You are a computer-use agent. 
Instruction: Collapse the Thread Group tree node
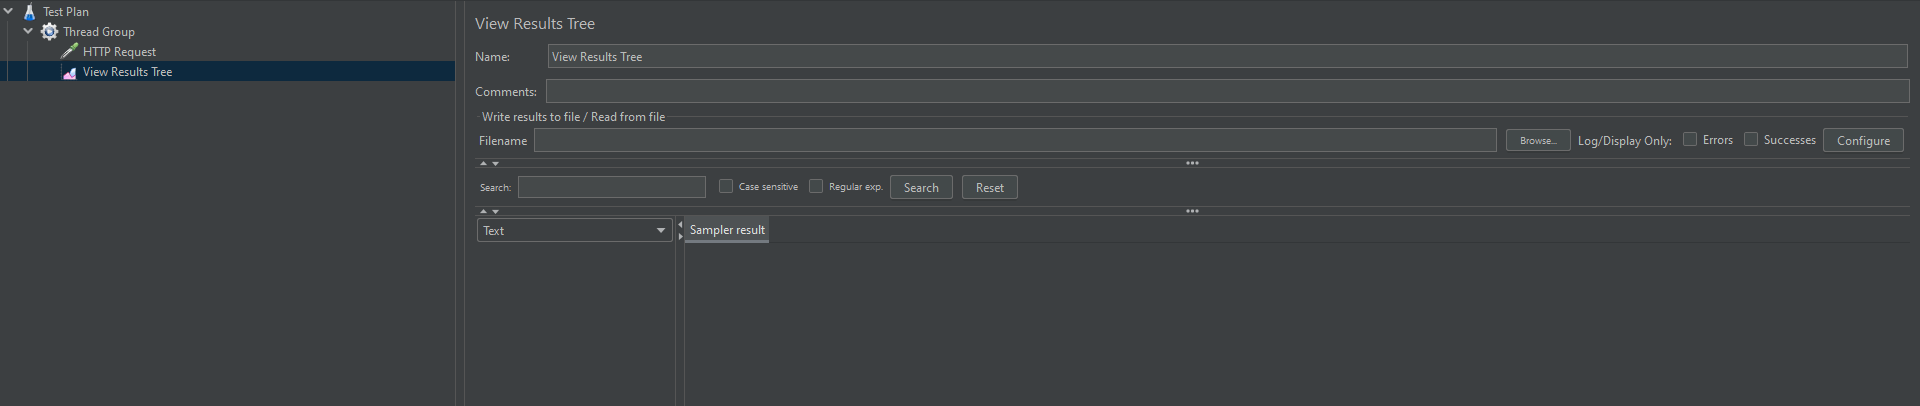tap(28, 31)
